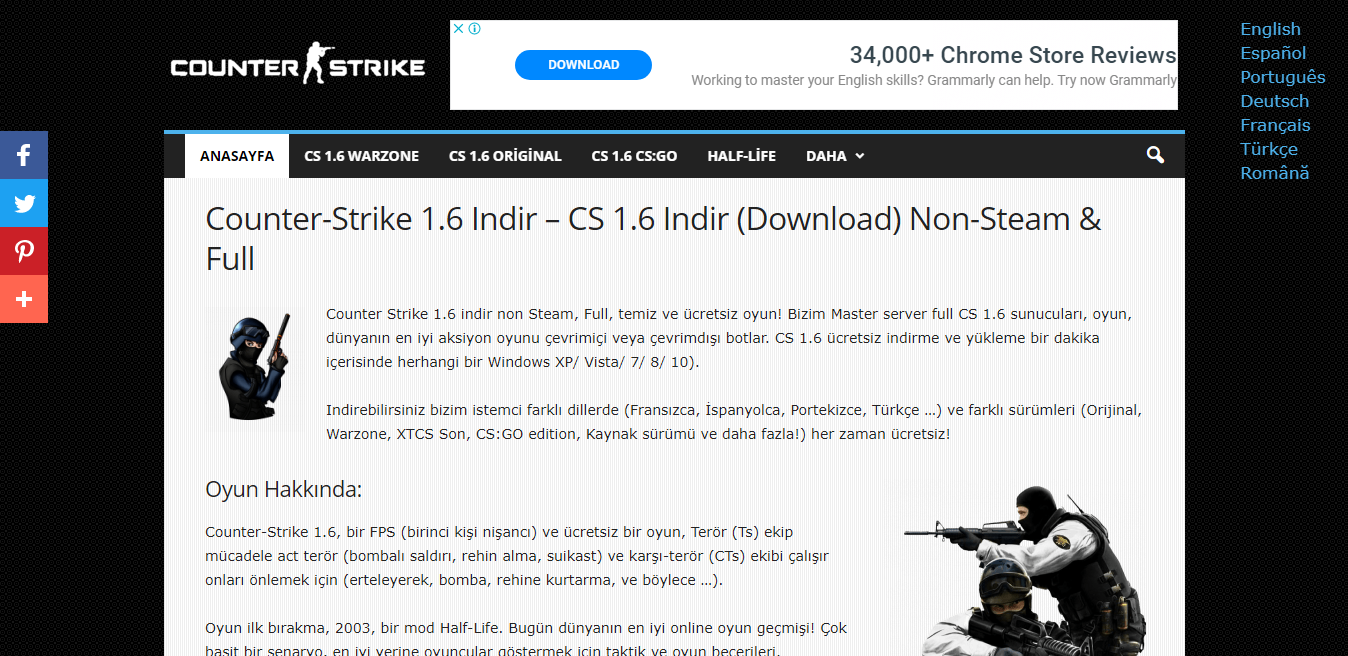Pin page with Pinterest sidebar icon

[x=24, y=251]
